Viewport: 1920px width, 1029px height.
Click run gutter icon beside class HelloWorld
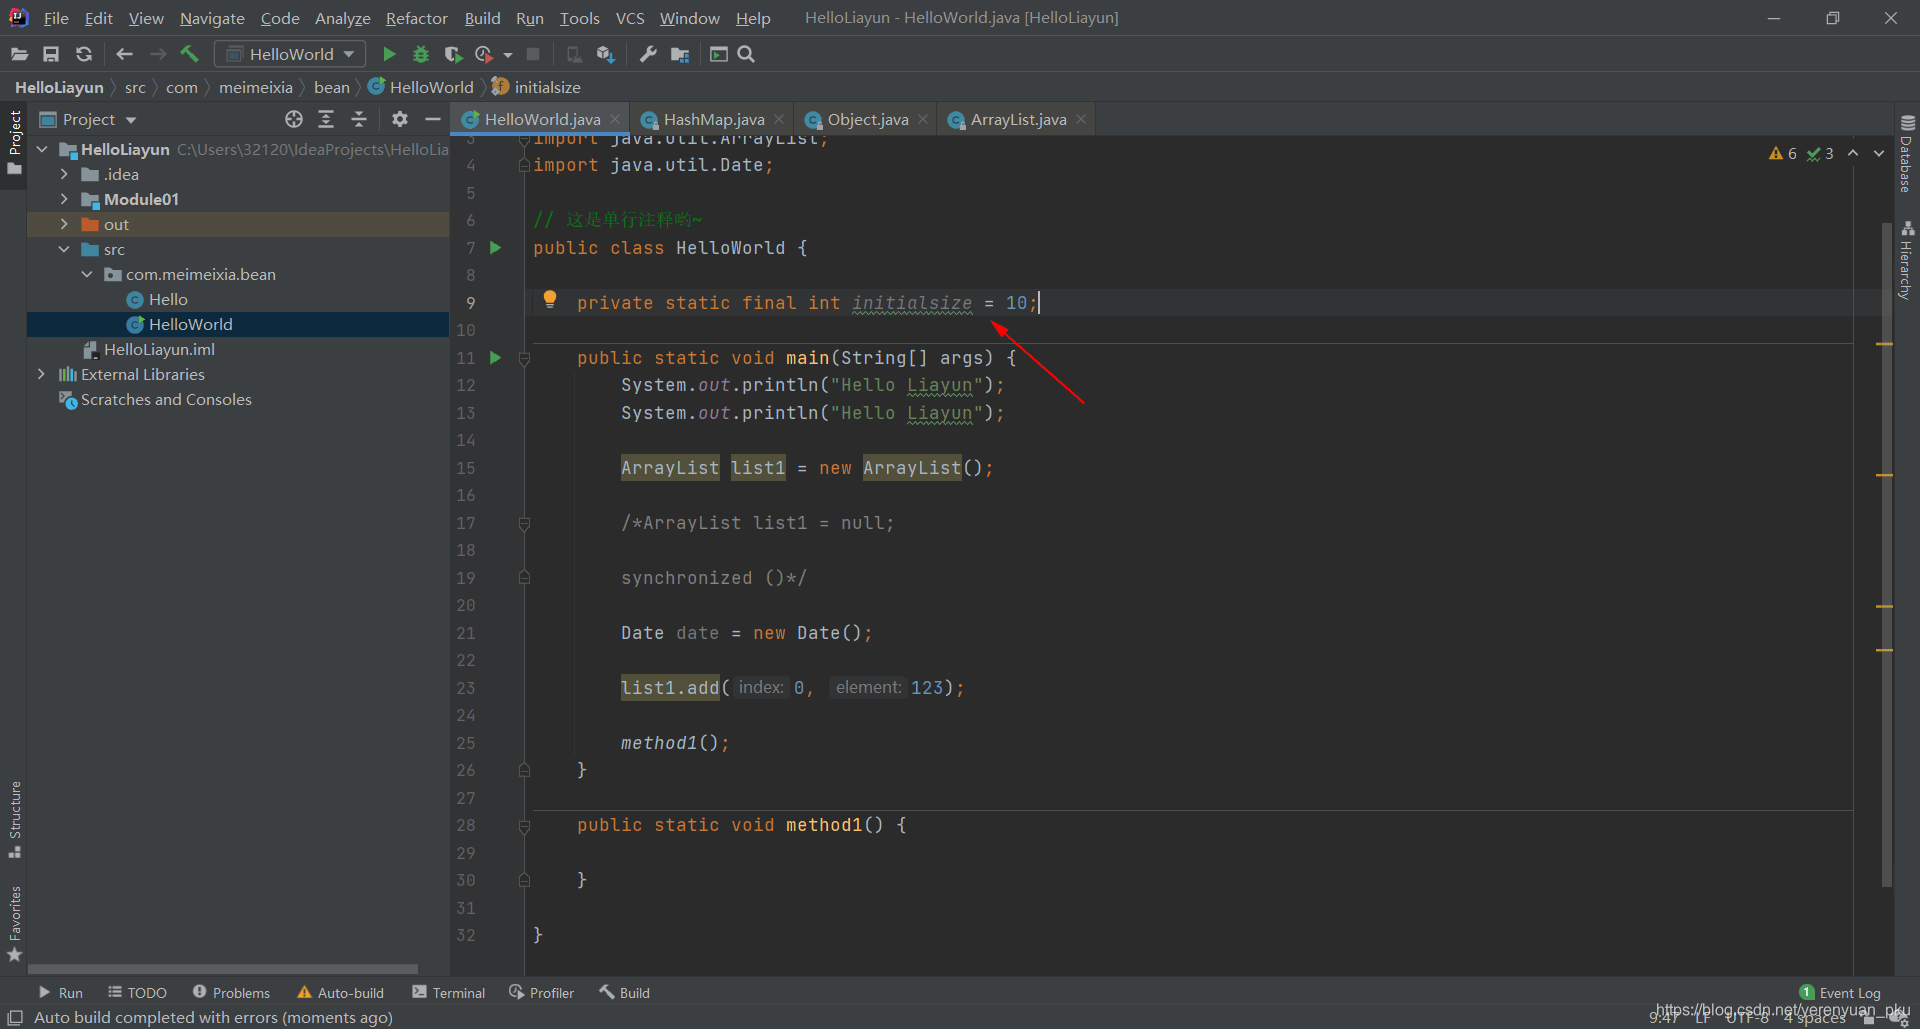click(495, 248)
